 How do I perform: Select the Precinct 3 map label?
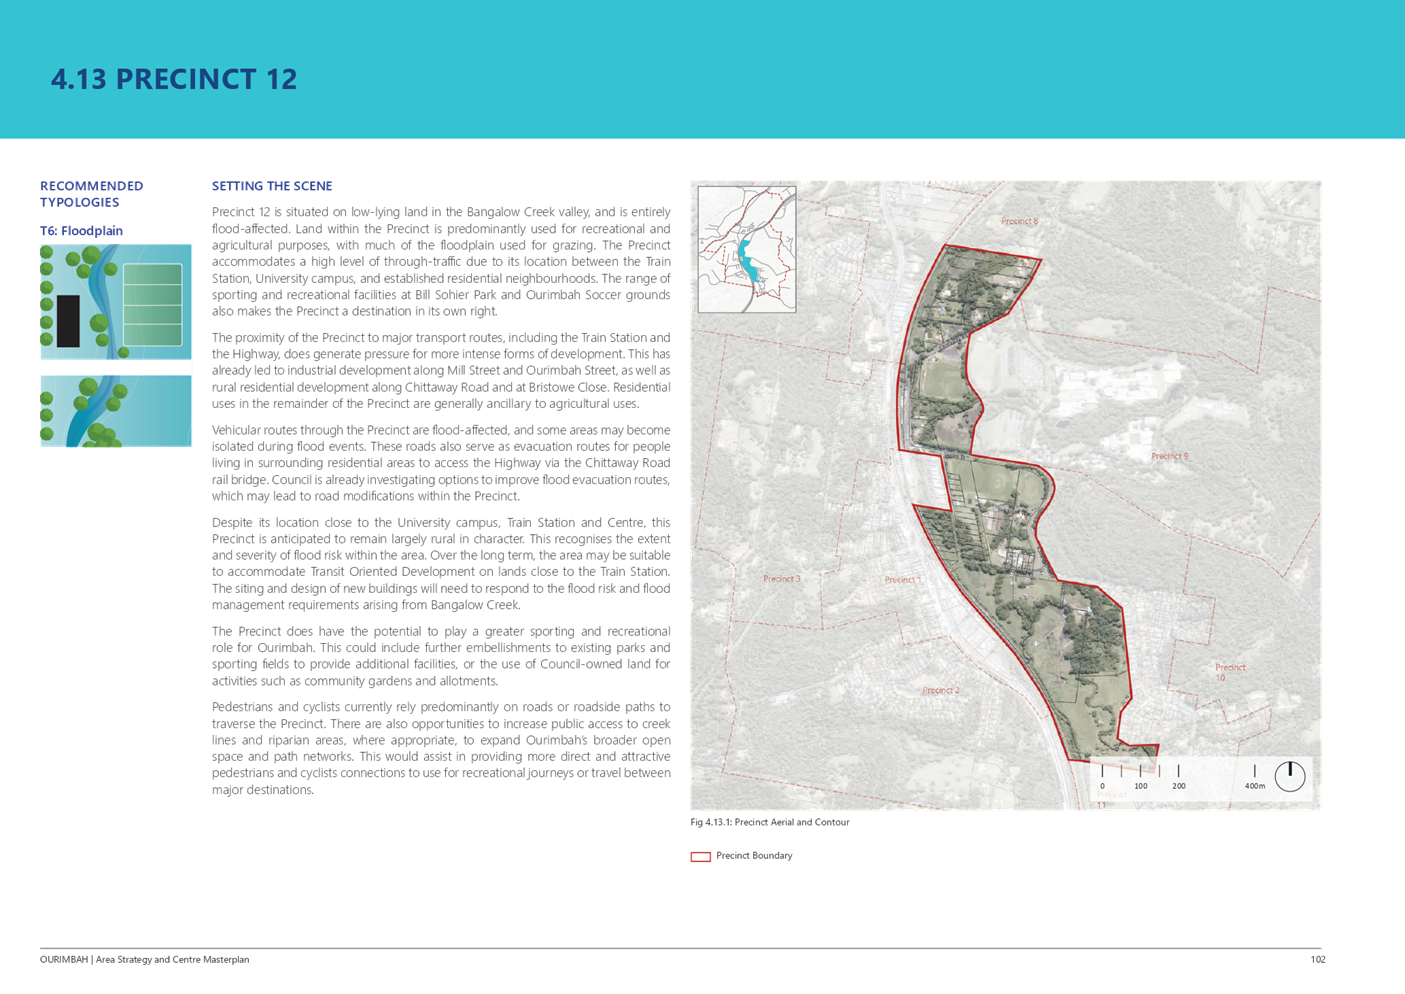coord(781,579)
